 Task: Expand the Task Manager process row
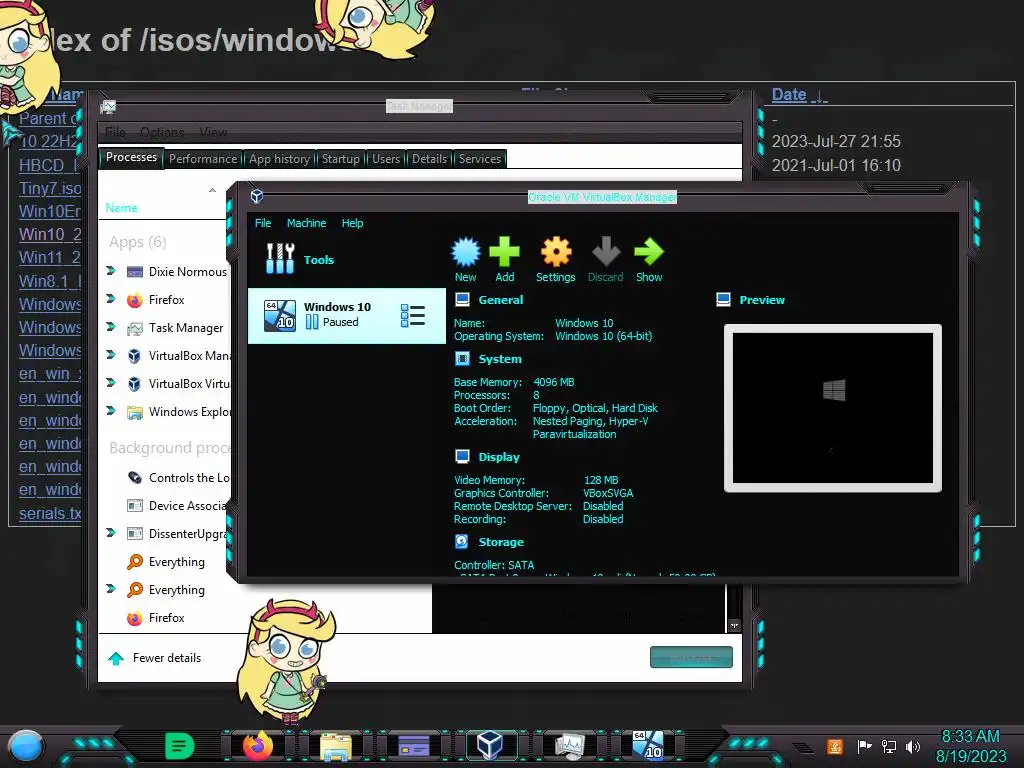coord(110,327)
